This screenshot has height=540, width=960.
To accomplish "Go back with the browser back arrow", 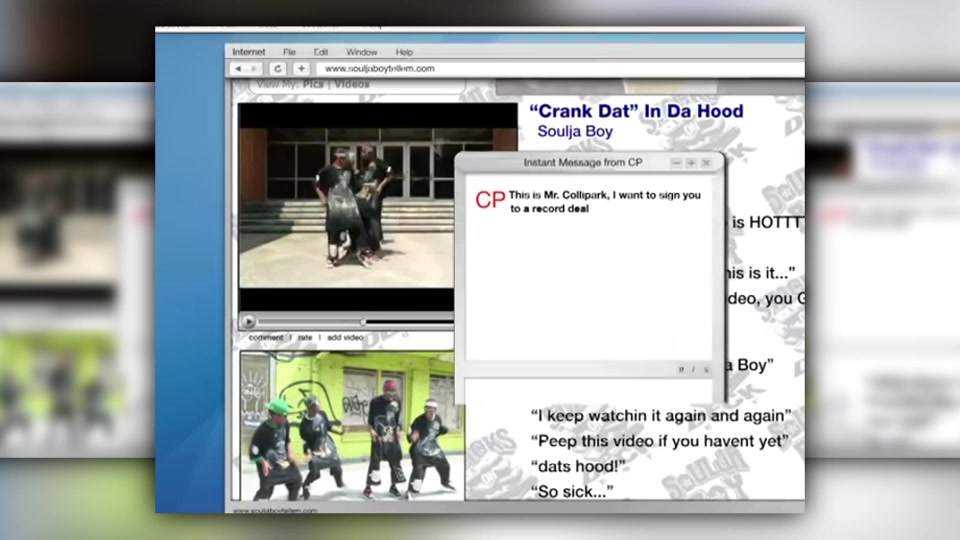I will [x=238, y=69].
